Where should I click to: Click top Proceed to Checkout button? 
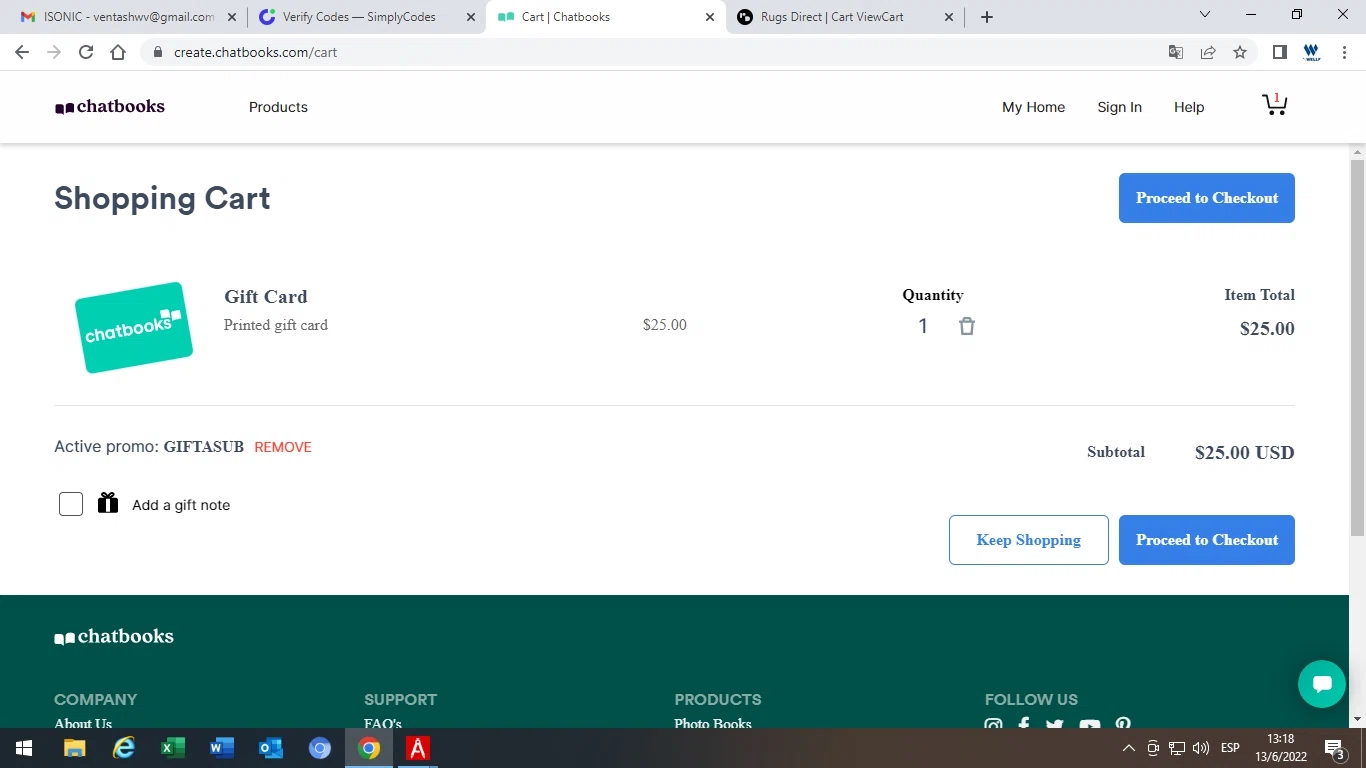coord(1206,198)
